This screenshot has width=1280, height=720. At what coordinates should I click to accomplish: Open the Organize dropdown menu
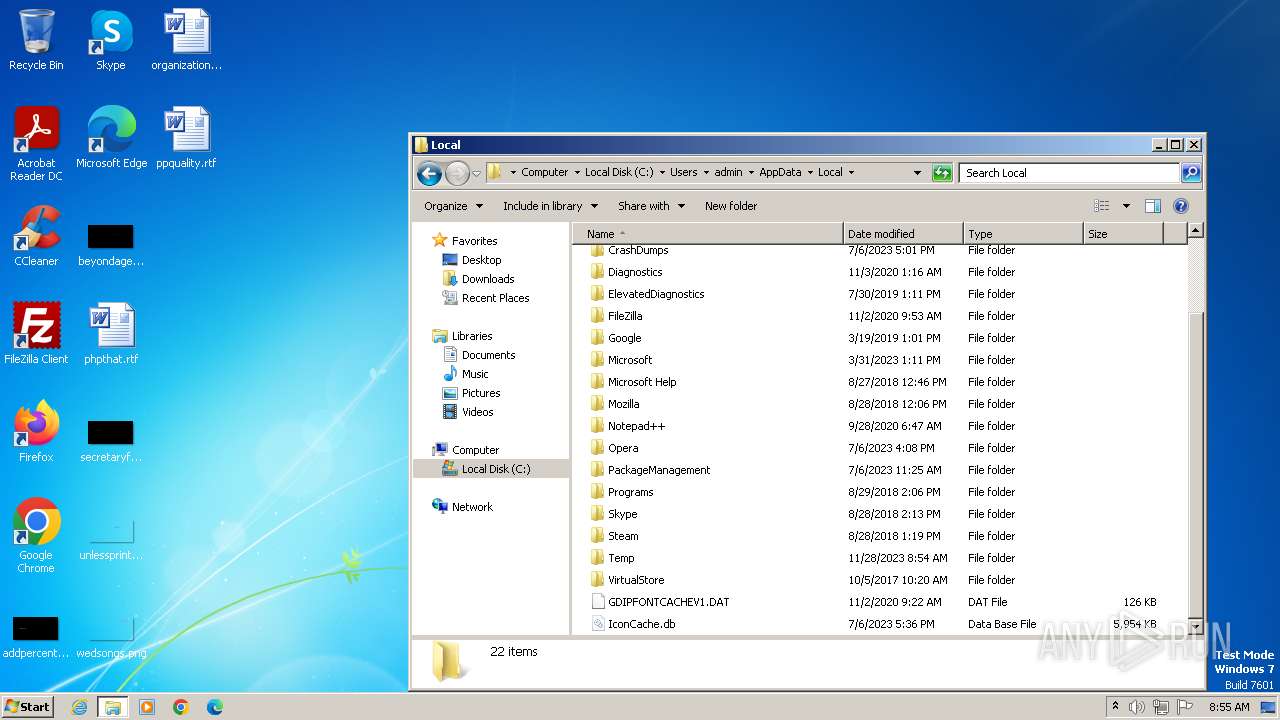tap(453, 206)
